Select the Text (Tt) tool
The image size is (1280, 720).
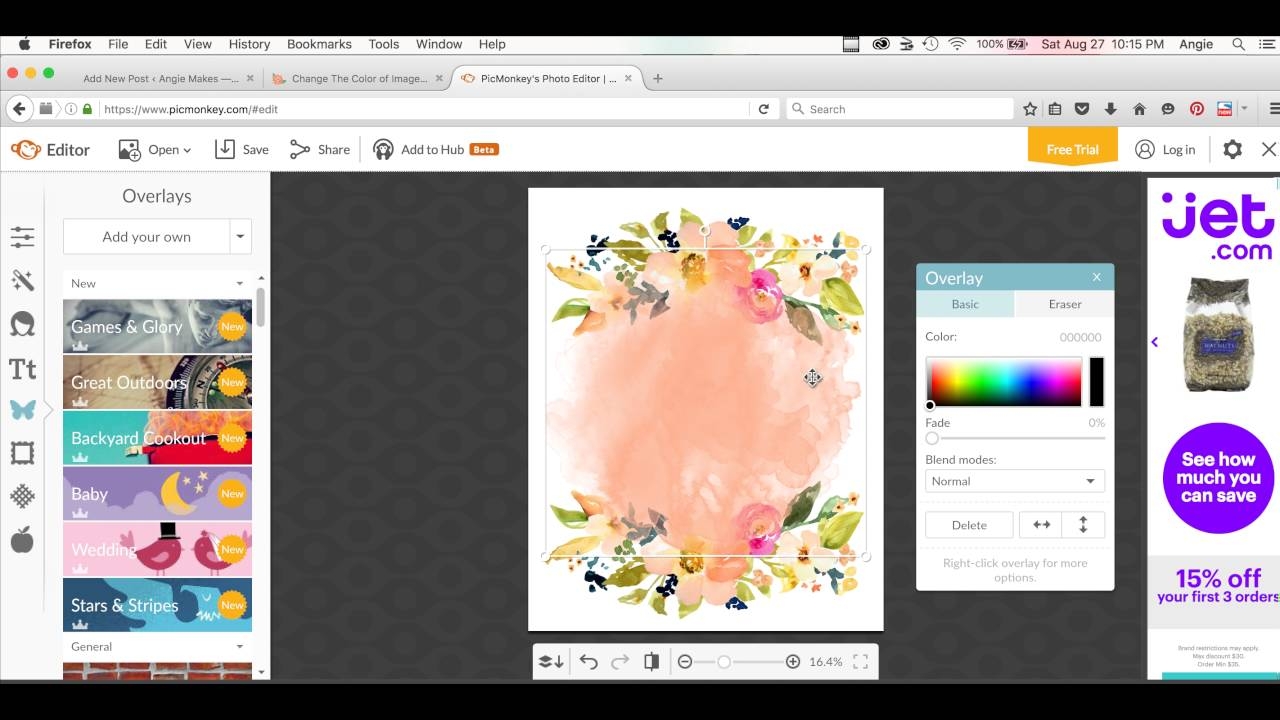click(22, 369)
